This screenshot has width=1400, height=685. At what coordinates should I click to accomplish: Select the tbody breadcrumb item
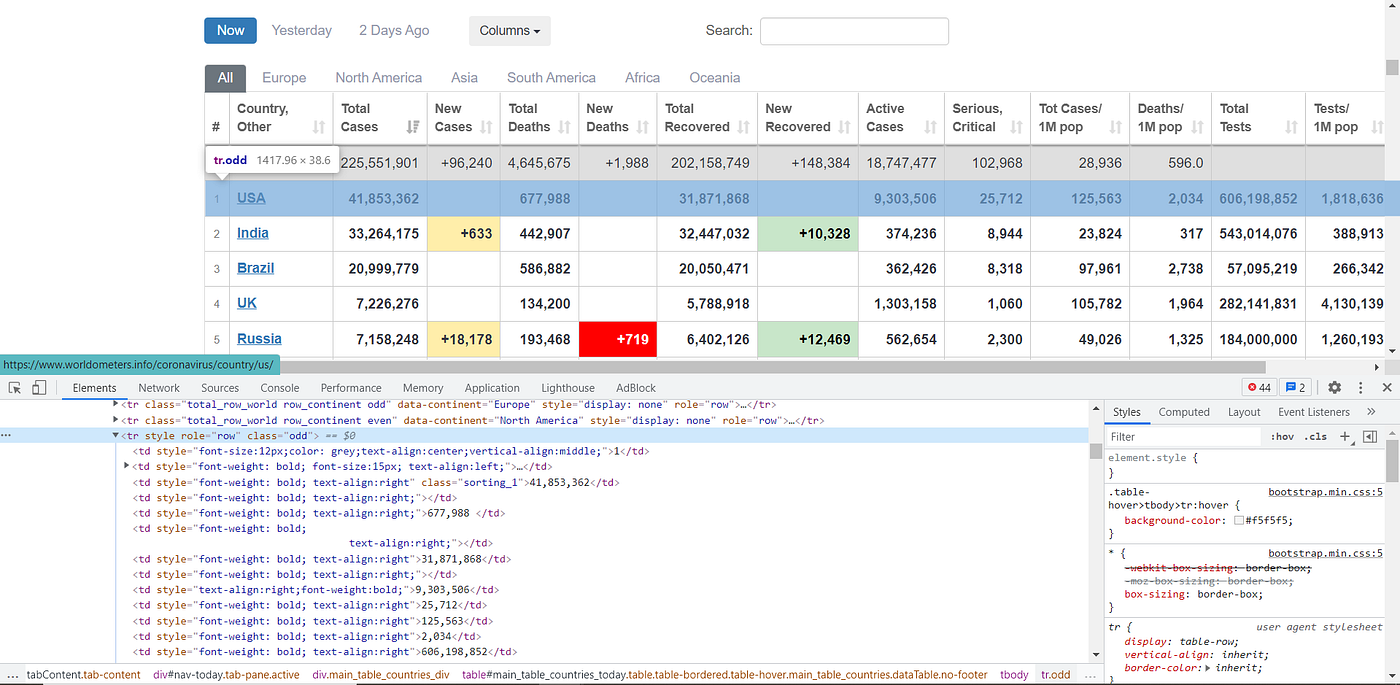[1014, 675]
